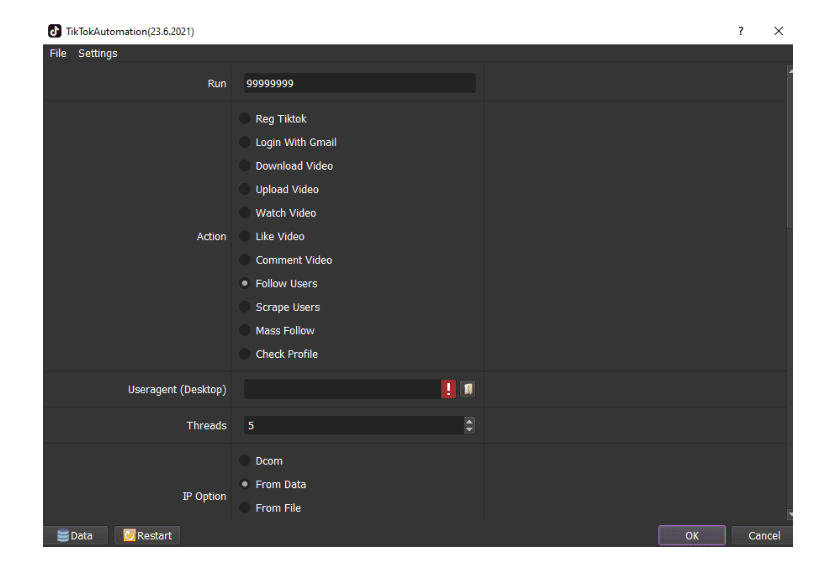818x562 pixels.
Task: Select the Watch Video option
Action: pyautogui.click(x=278, y=213)
